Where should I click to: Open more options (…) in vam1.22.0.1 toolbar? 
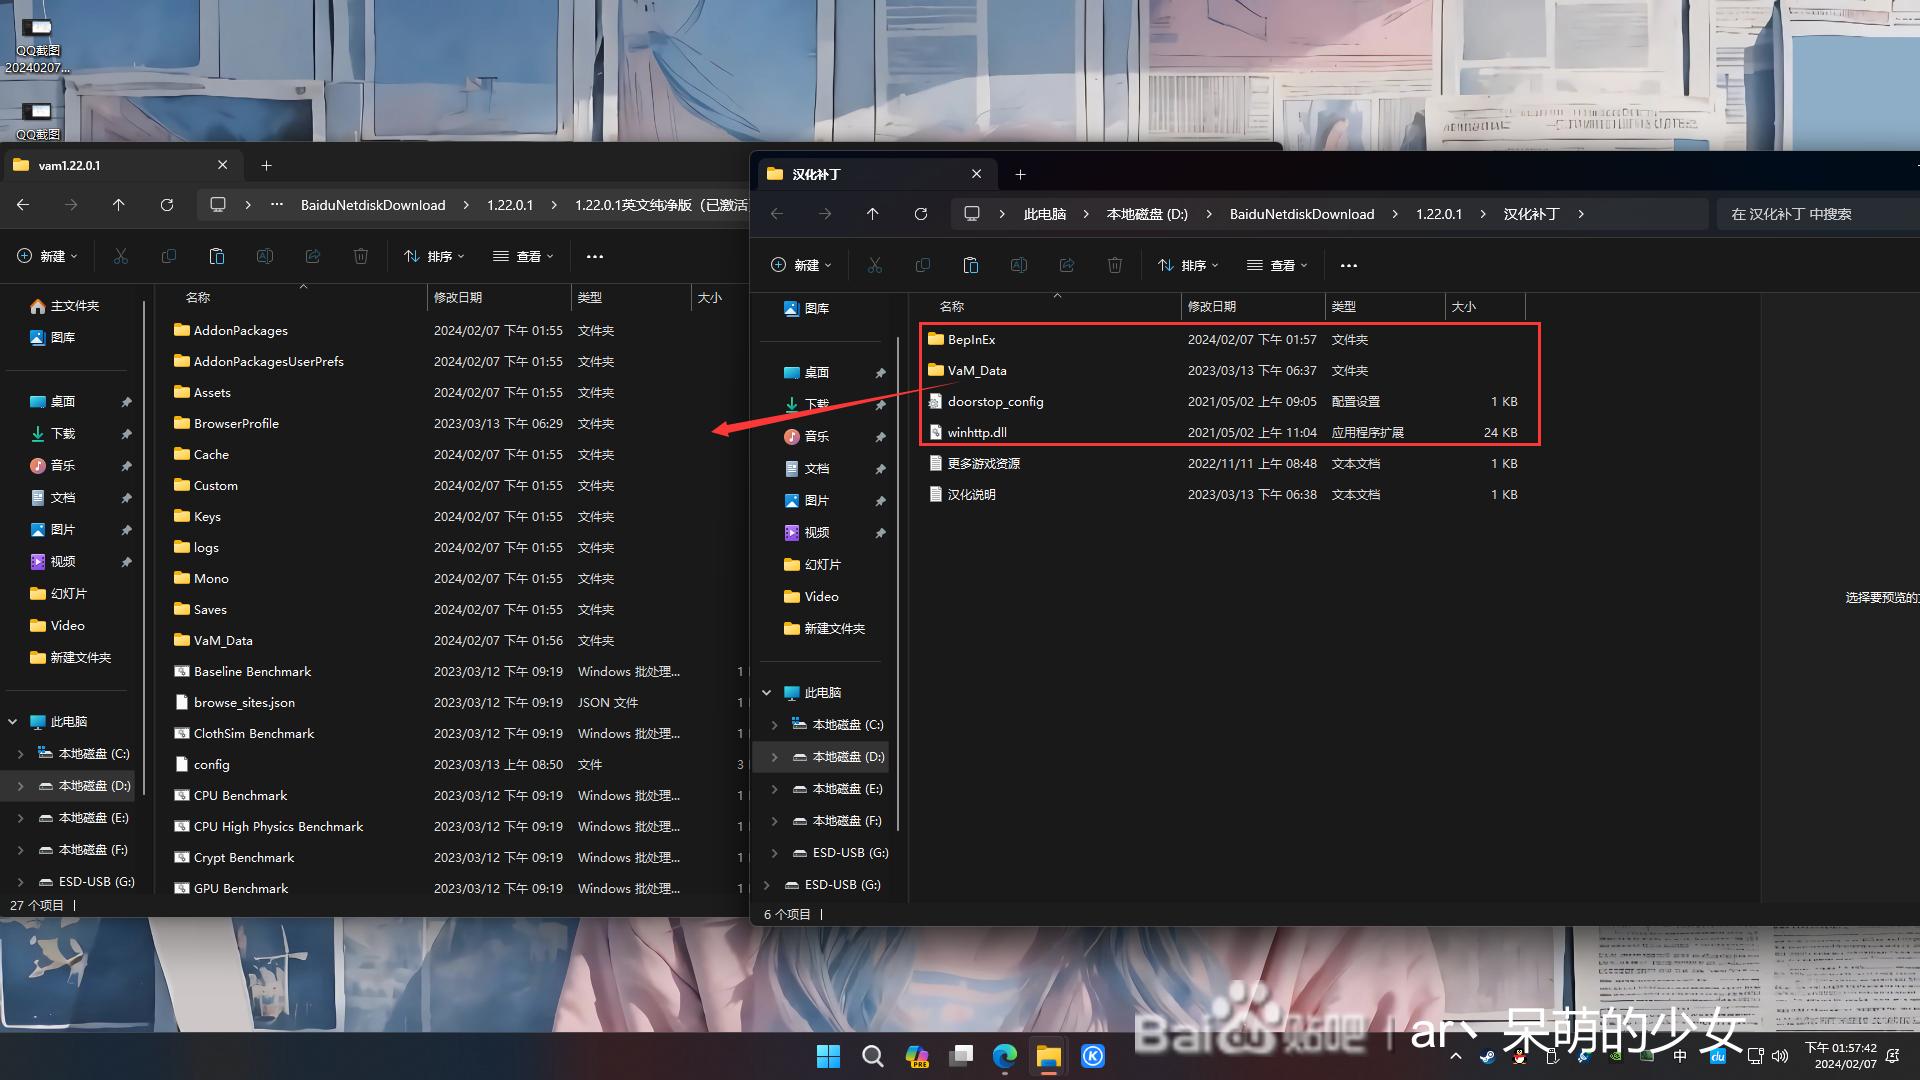595,256
